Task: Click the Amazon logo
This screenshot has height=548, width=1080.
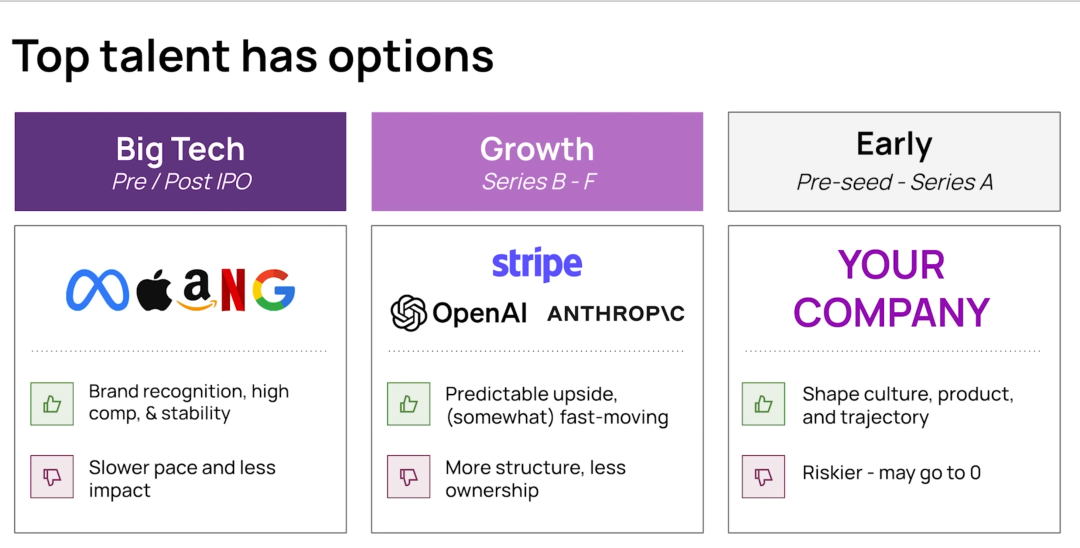Action: (x=195, y=291)
